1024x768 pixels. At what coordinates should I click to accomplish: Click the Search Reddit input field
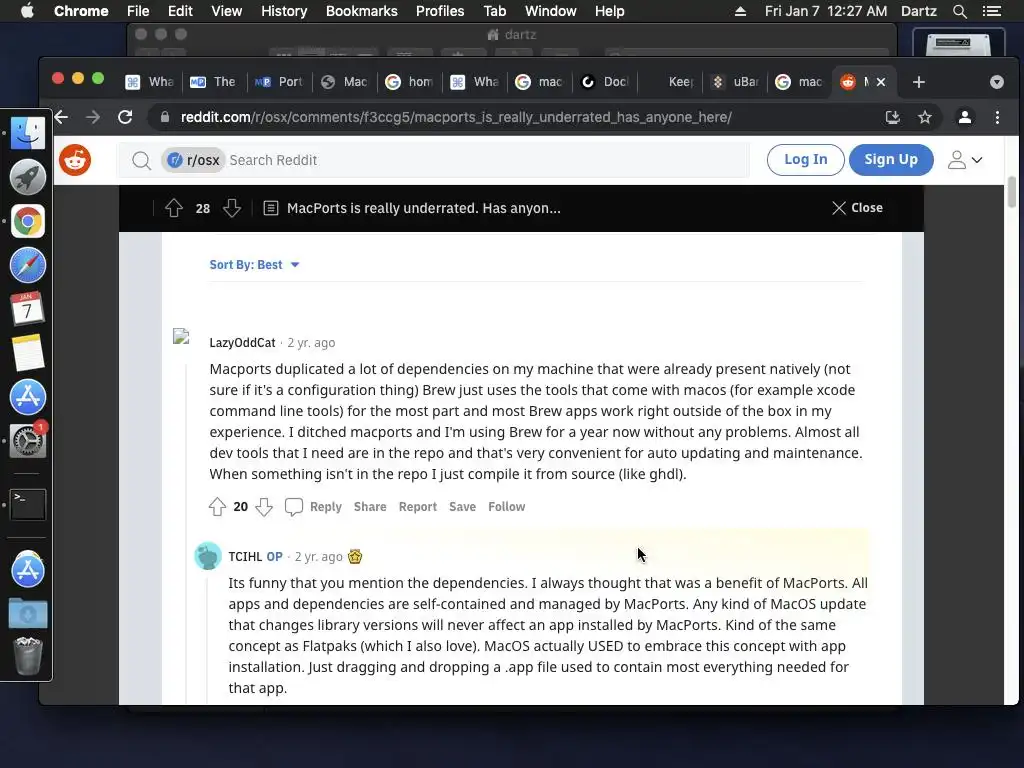(486, 160)
